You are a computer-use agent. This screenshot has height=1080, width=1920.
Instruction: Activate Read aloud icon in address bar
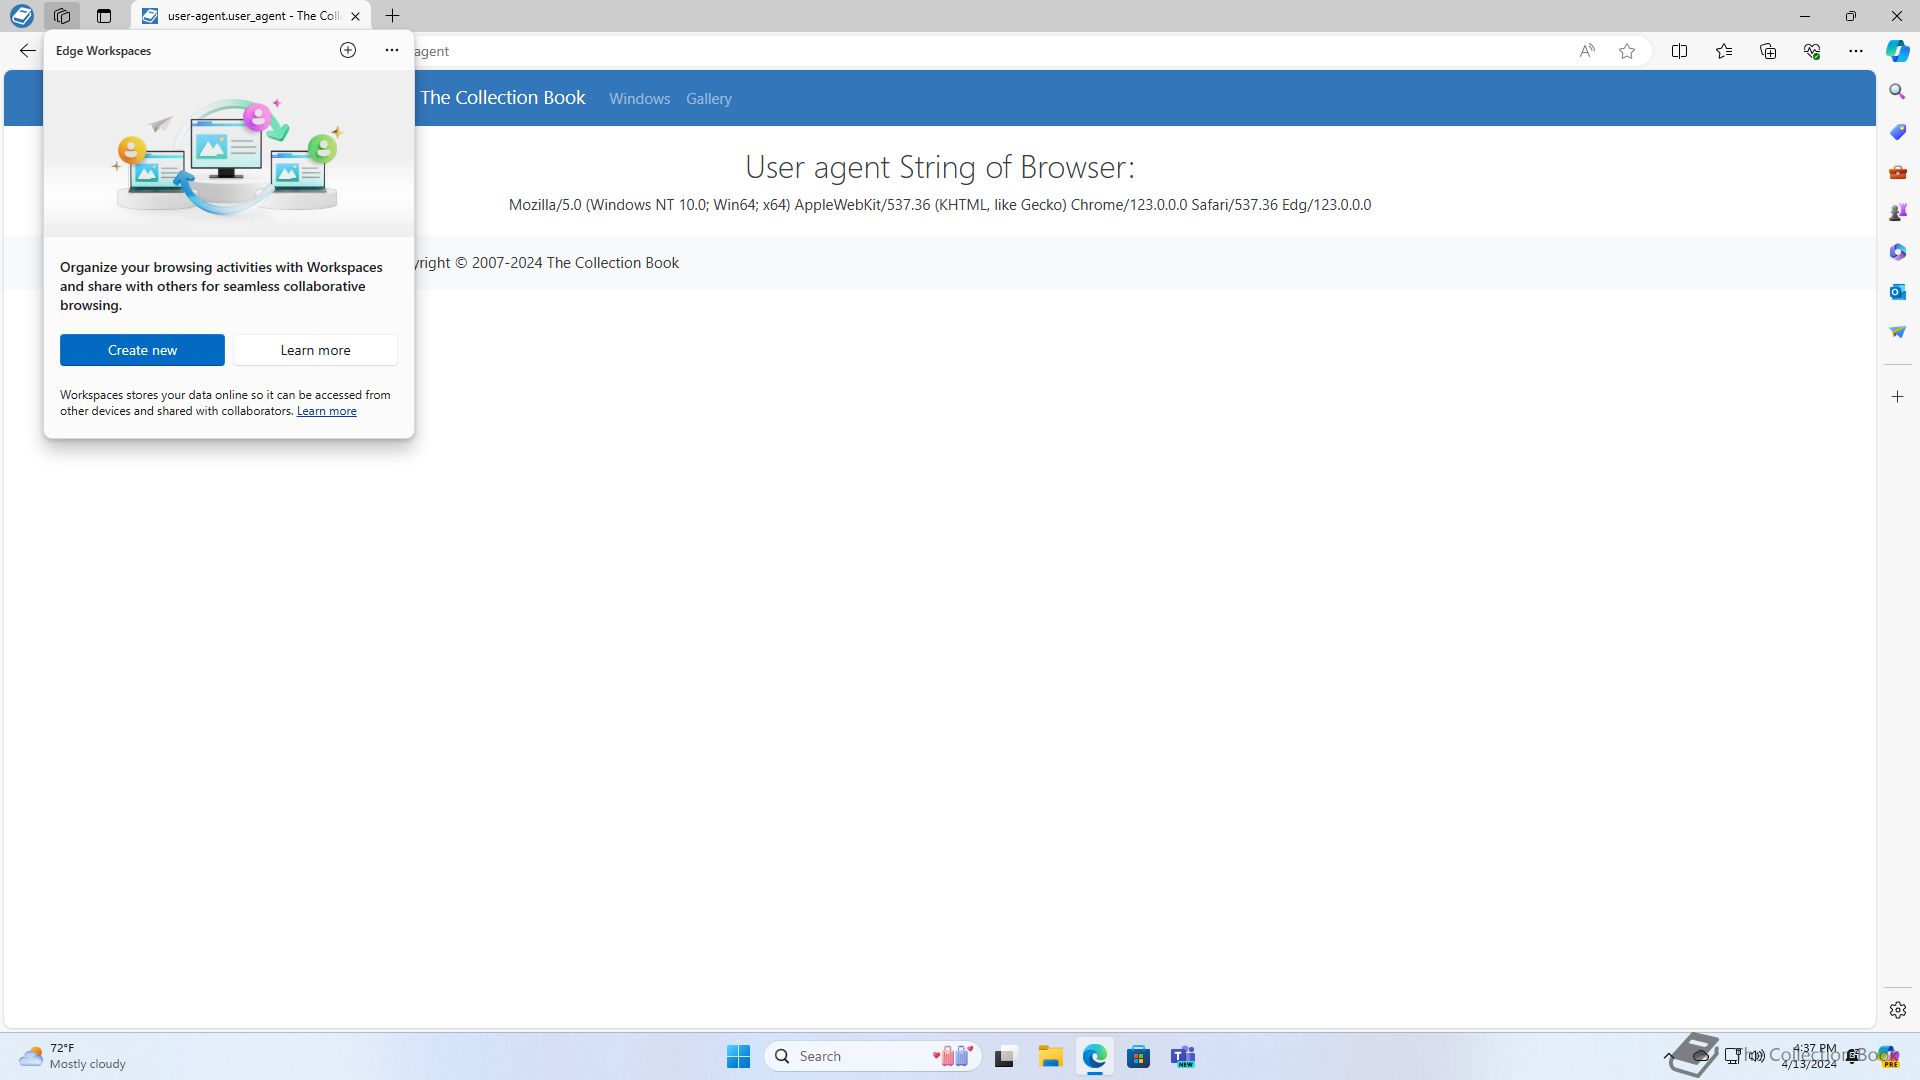(1587, 51)
